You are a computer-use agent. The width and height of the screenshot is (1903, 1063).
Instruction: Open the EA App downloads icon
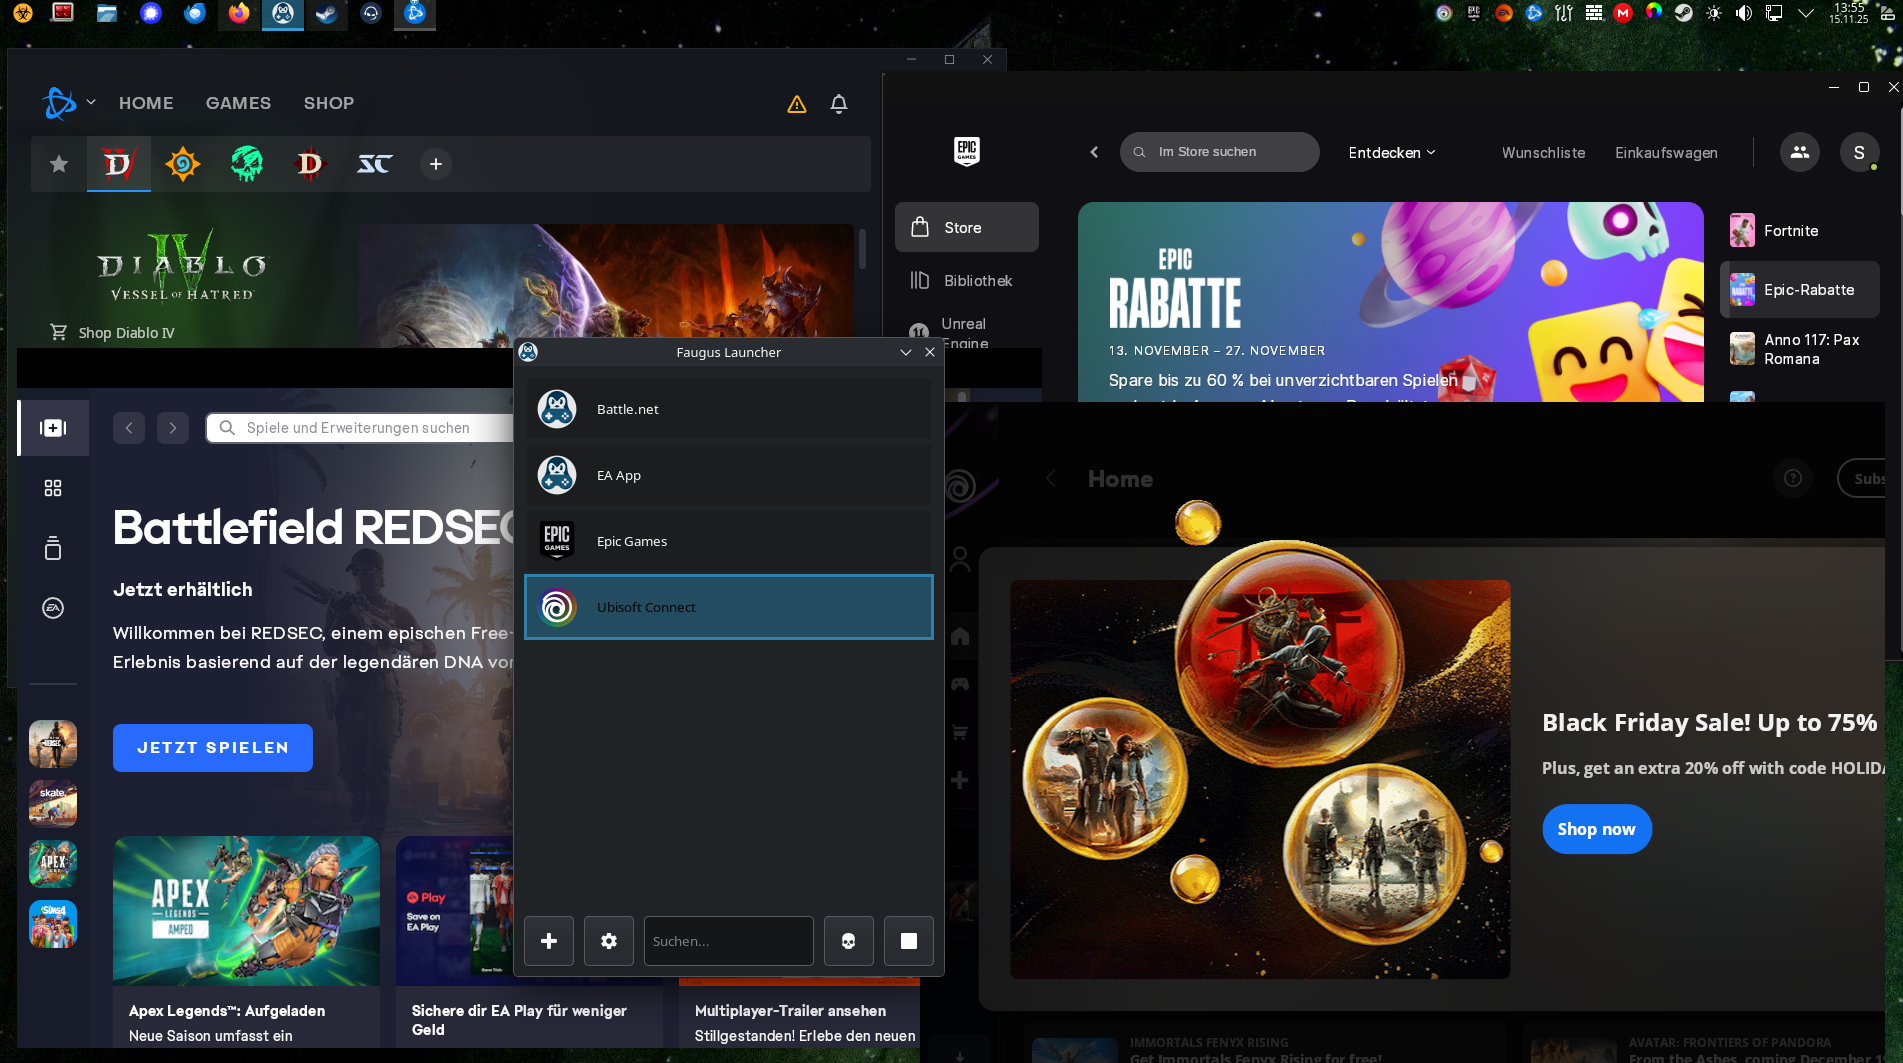pos(53,548)
